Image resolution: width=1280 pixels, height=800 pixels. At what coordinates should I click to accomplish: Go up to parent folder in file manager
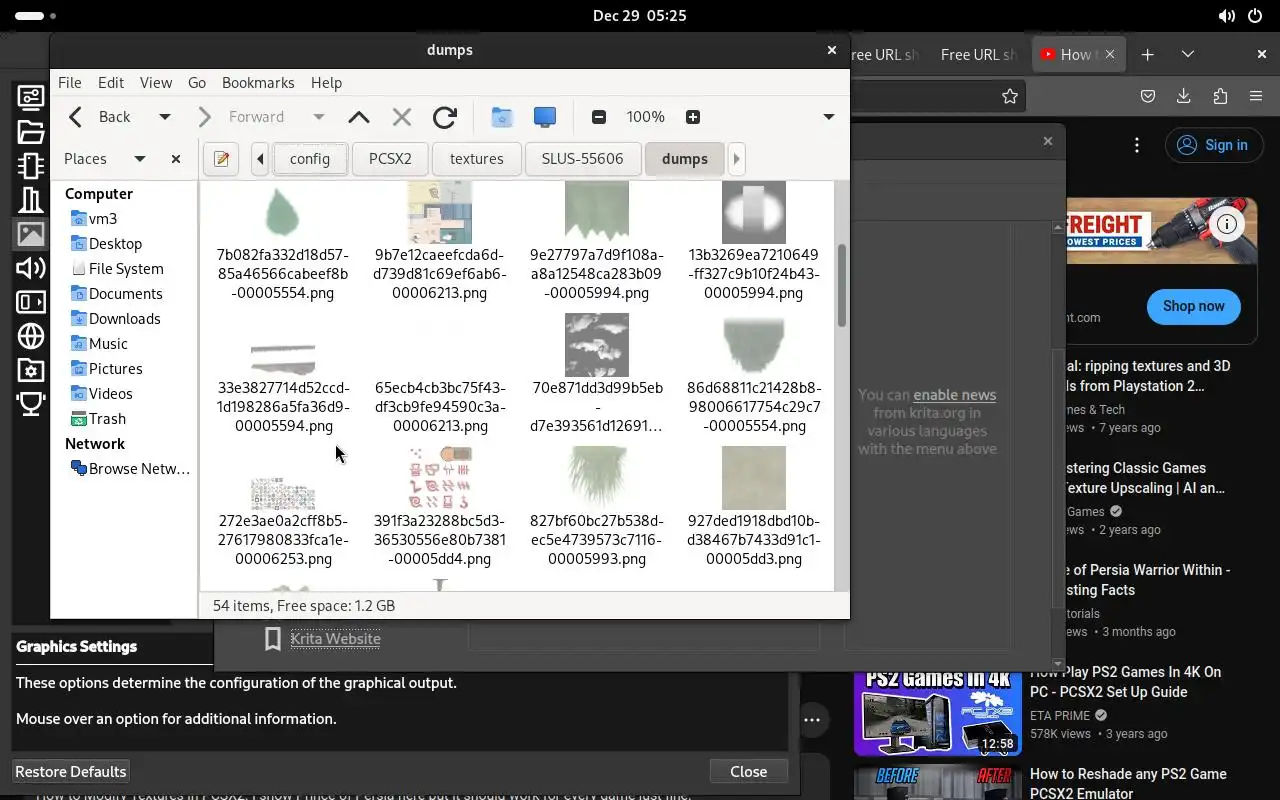359,117
